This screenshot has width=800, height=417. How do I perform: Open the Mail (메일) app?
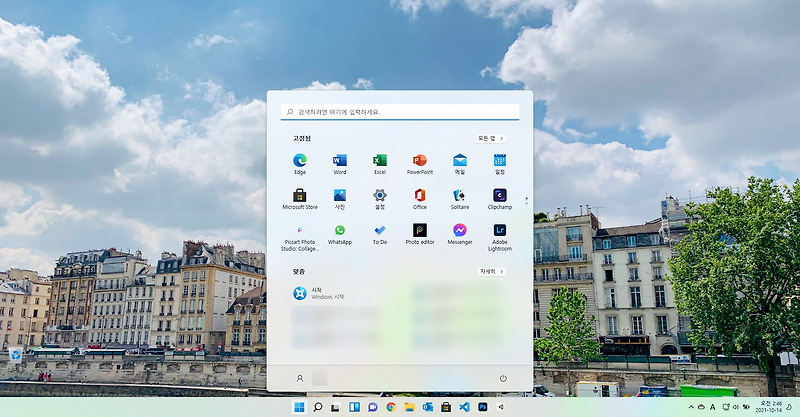click(x=460, y=164)
